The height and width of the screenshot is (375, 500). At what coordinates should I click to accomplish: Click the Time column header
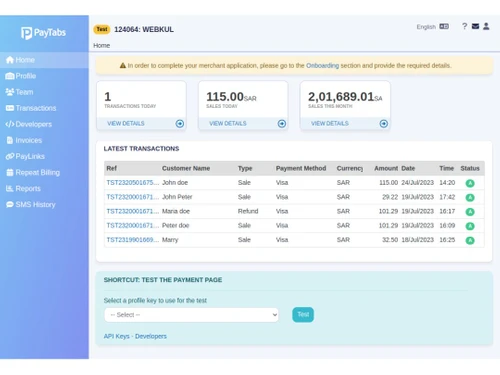click(x=447, y=168)
